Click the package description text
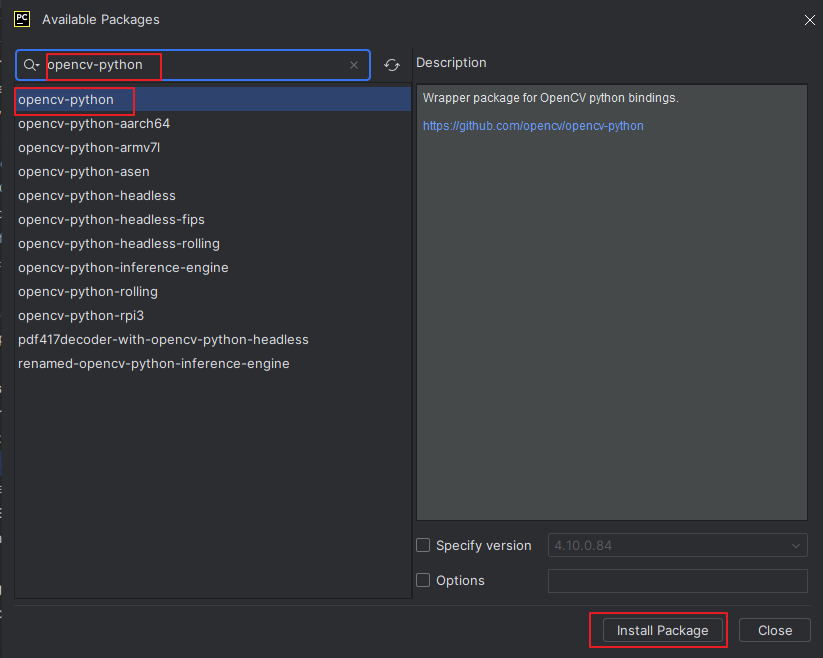This screenshot has height=658, width=823. [551, 98]
